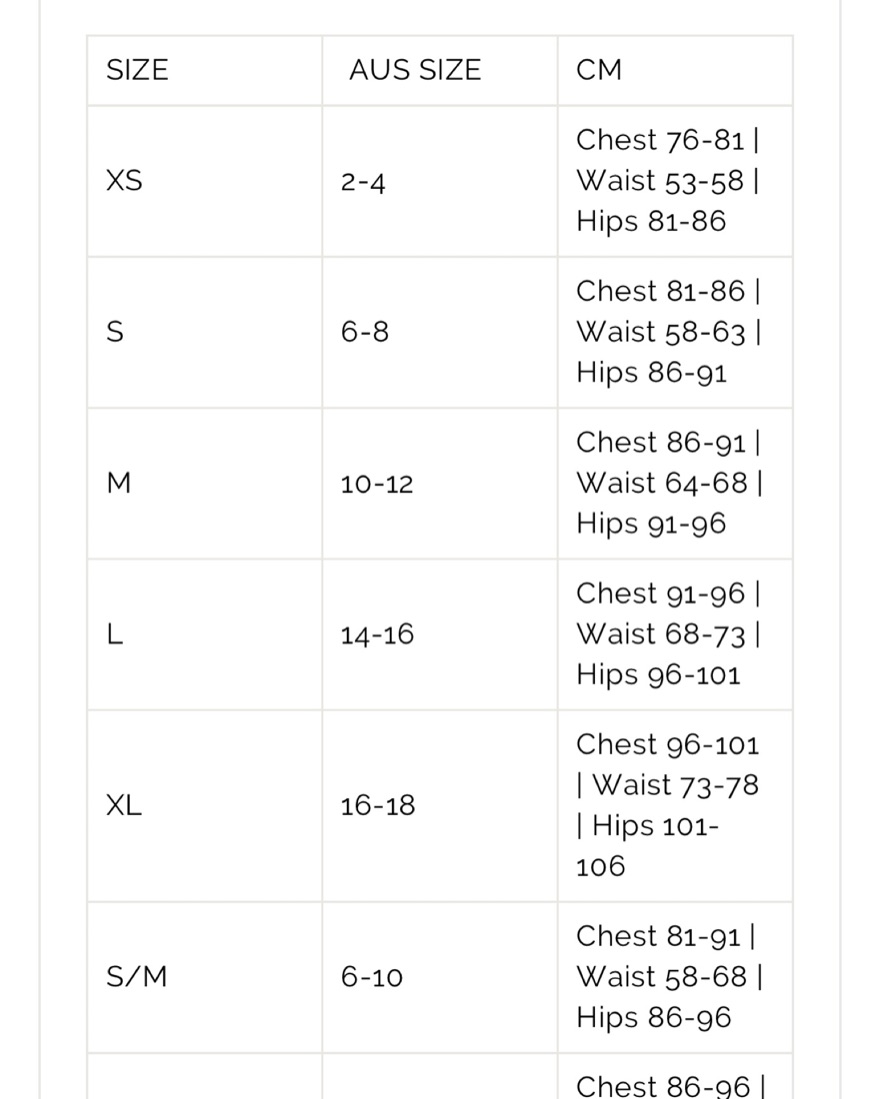Click the Waist 64-68 measurements cell
The image size is (880, 1099).
pyautogui.click(x=675, y=484)
